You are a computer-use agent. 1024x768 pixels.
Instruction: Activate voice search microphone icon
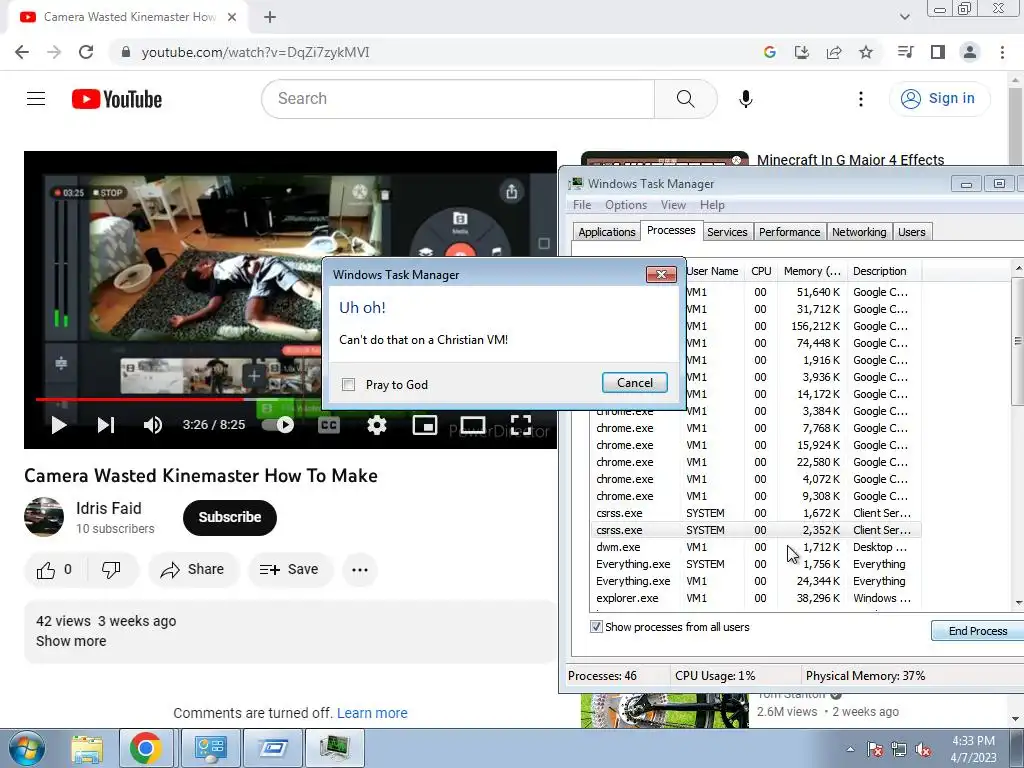(x=745, y=99)
